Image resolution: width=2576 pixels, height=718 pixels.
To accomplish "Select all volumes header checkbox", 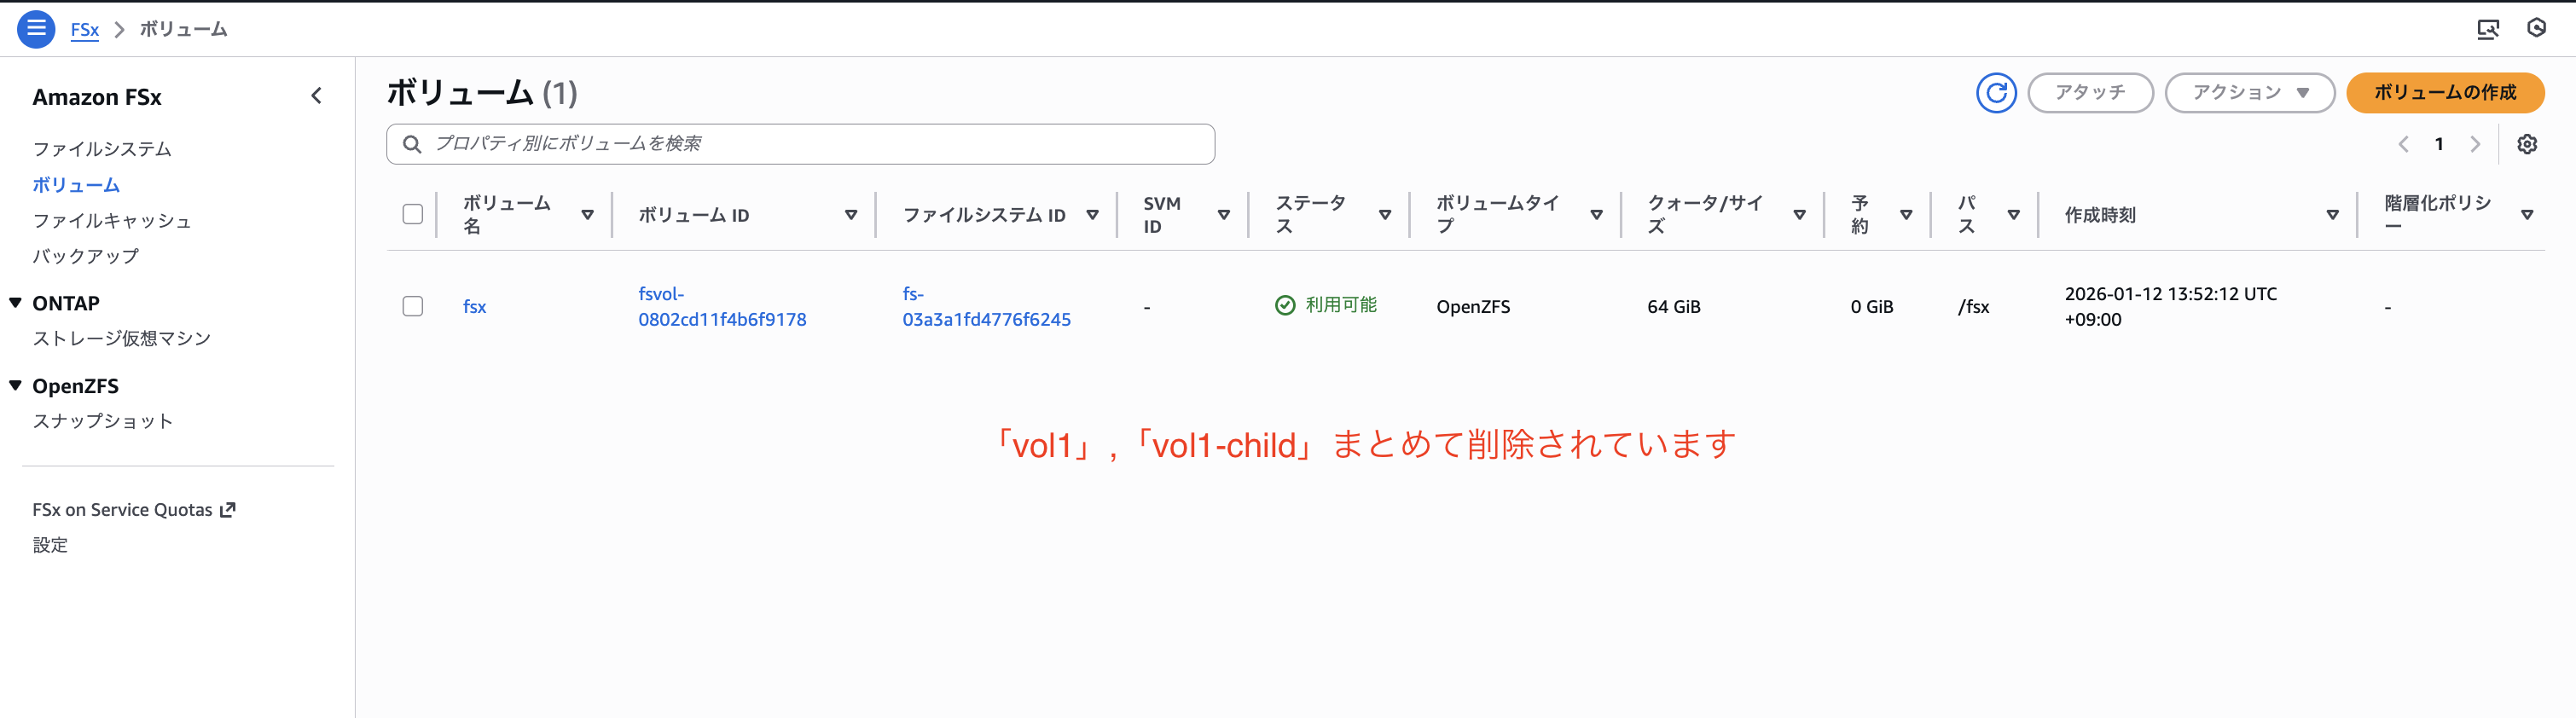I will [412, 215].
